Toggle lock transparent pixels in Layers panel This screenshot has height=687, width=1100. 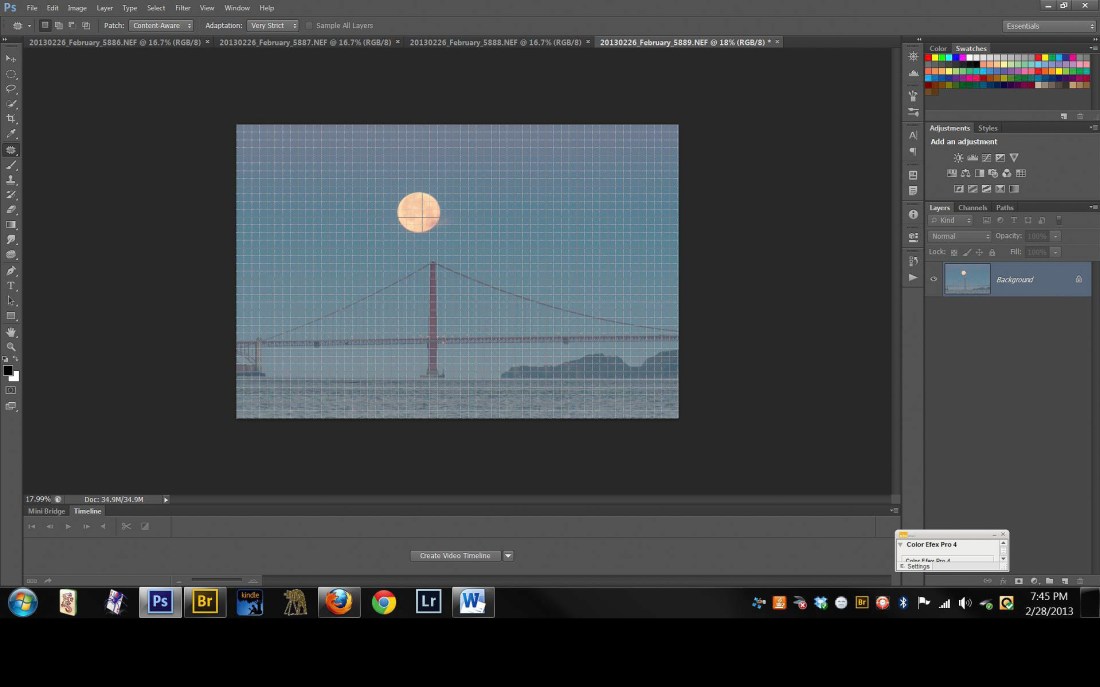(953, 252)
